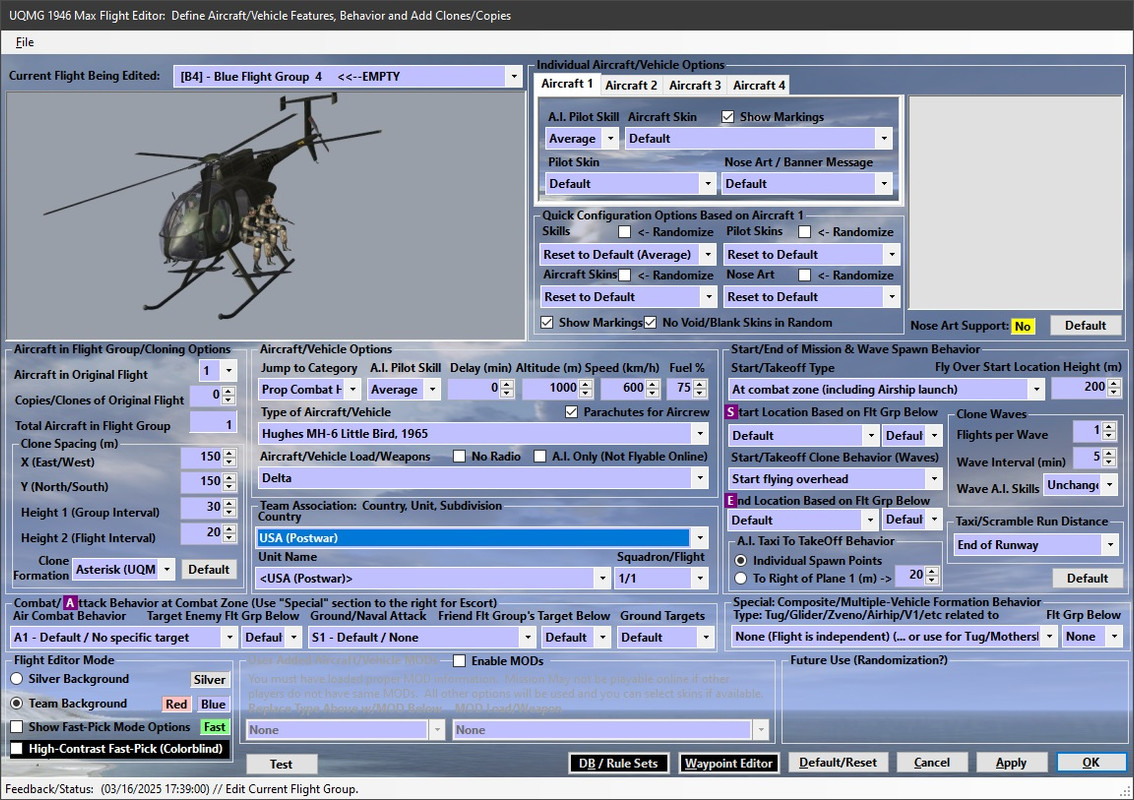Viewport: 1134px width, 800px height.
Task: Open Taxi/Scramble End of Runway dropdown
Action: pyautogui.click(x=1109, y=545)
